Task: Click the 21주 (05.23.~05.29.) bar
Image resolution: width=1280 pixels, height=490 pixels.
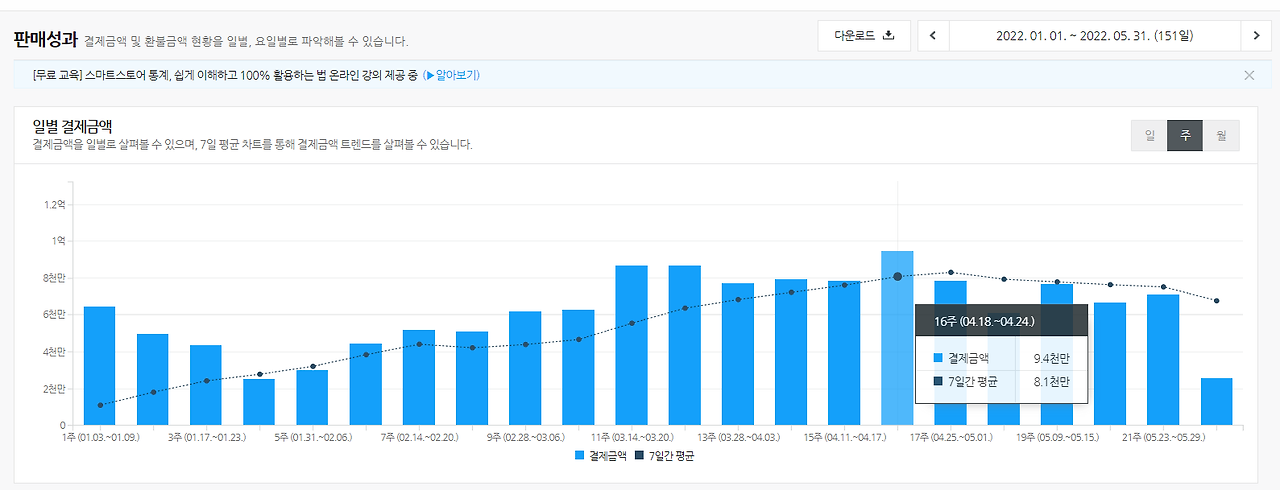Action: (x=1163, y=360)
